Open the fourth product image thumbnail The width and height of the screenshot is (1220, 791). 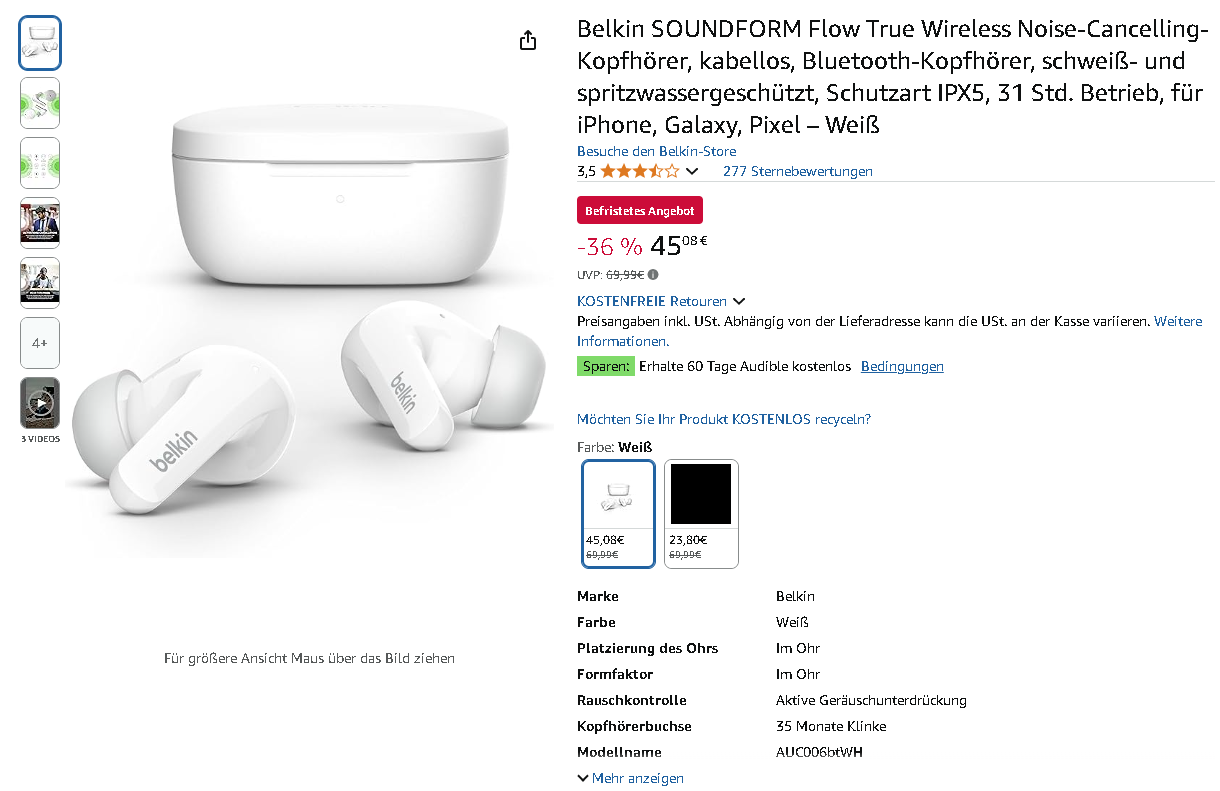tap(40, 223)
